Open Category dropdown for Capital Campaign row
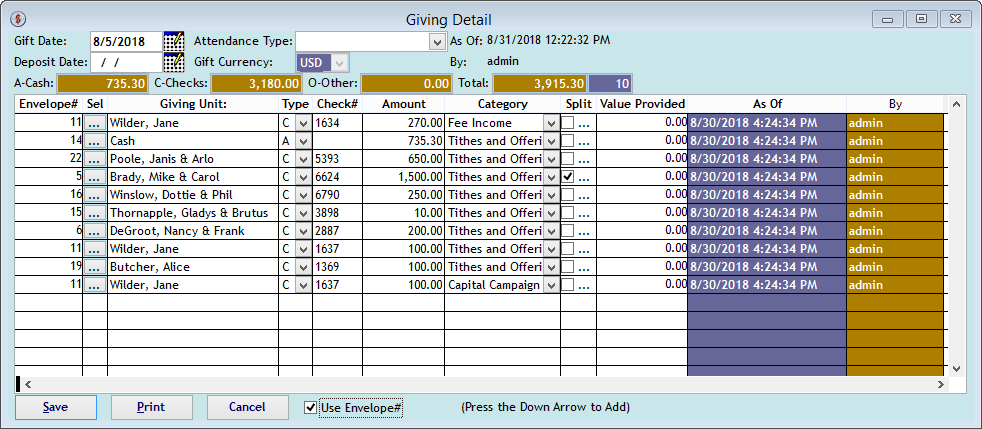The width and height of the screenshot is (982, 429). click(x=551, y=285)
